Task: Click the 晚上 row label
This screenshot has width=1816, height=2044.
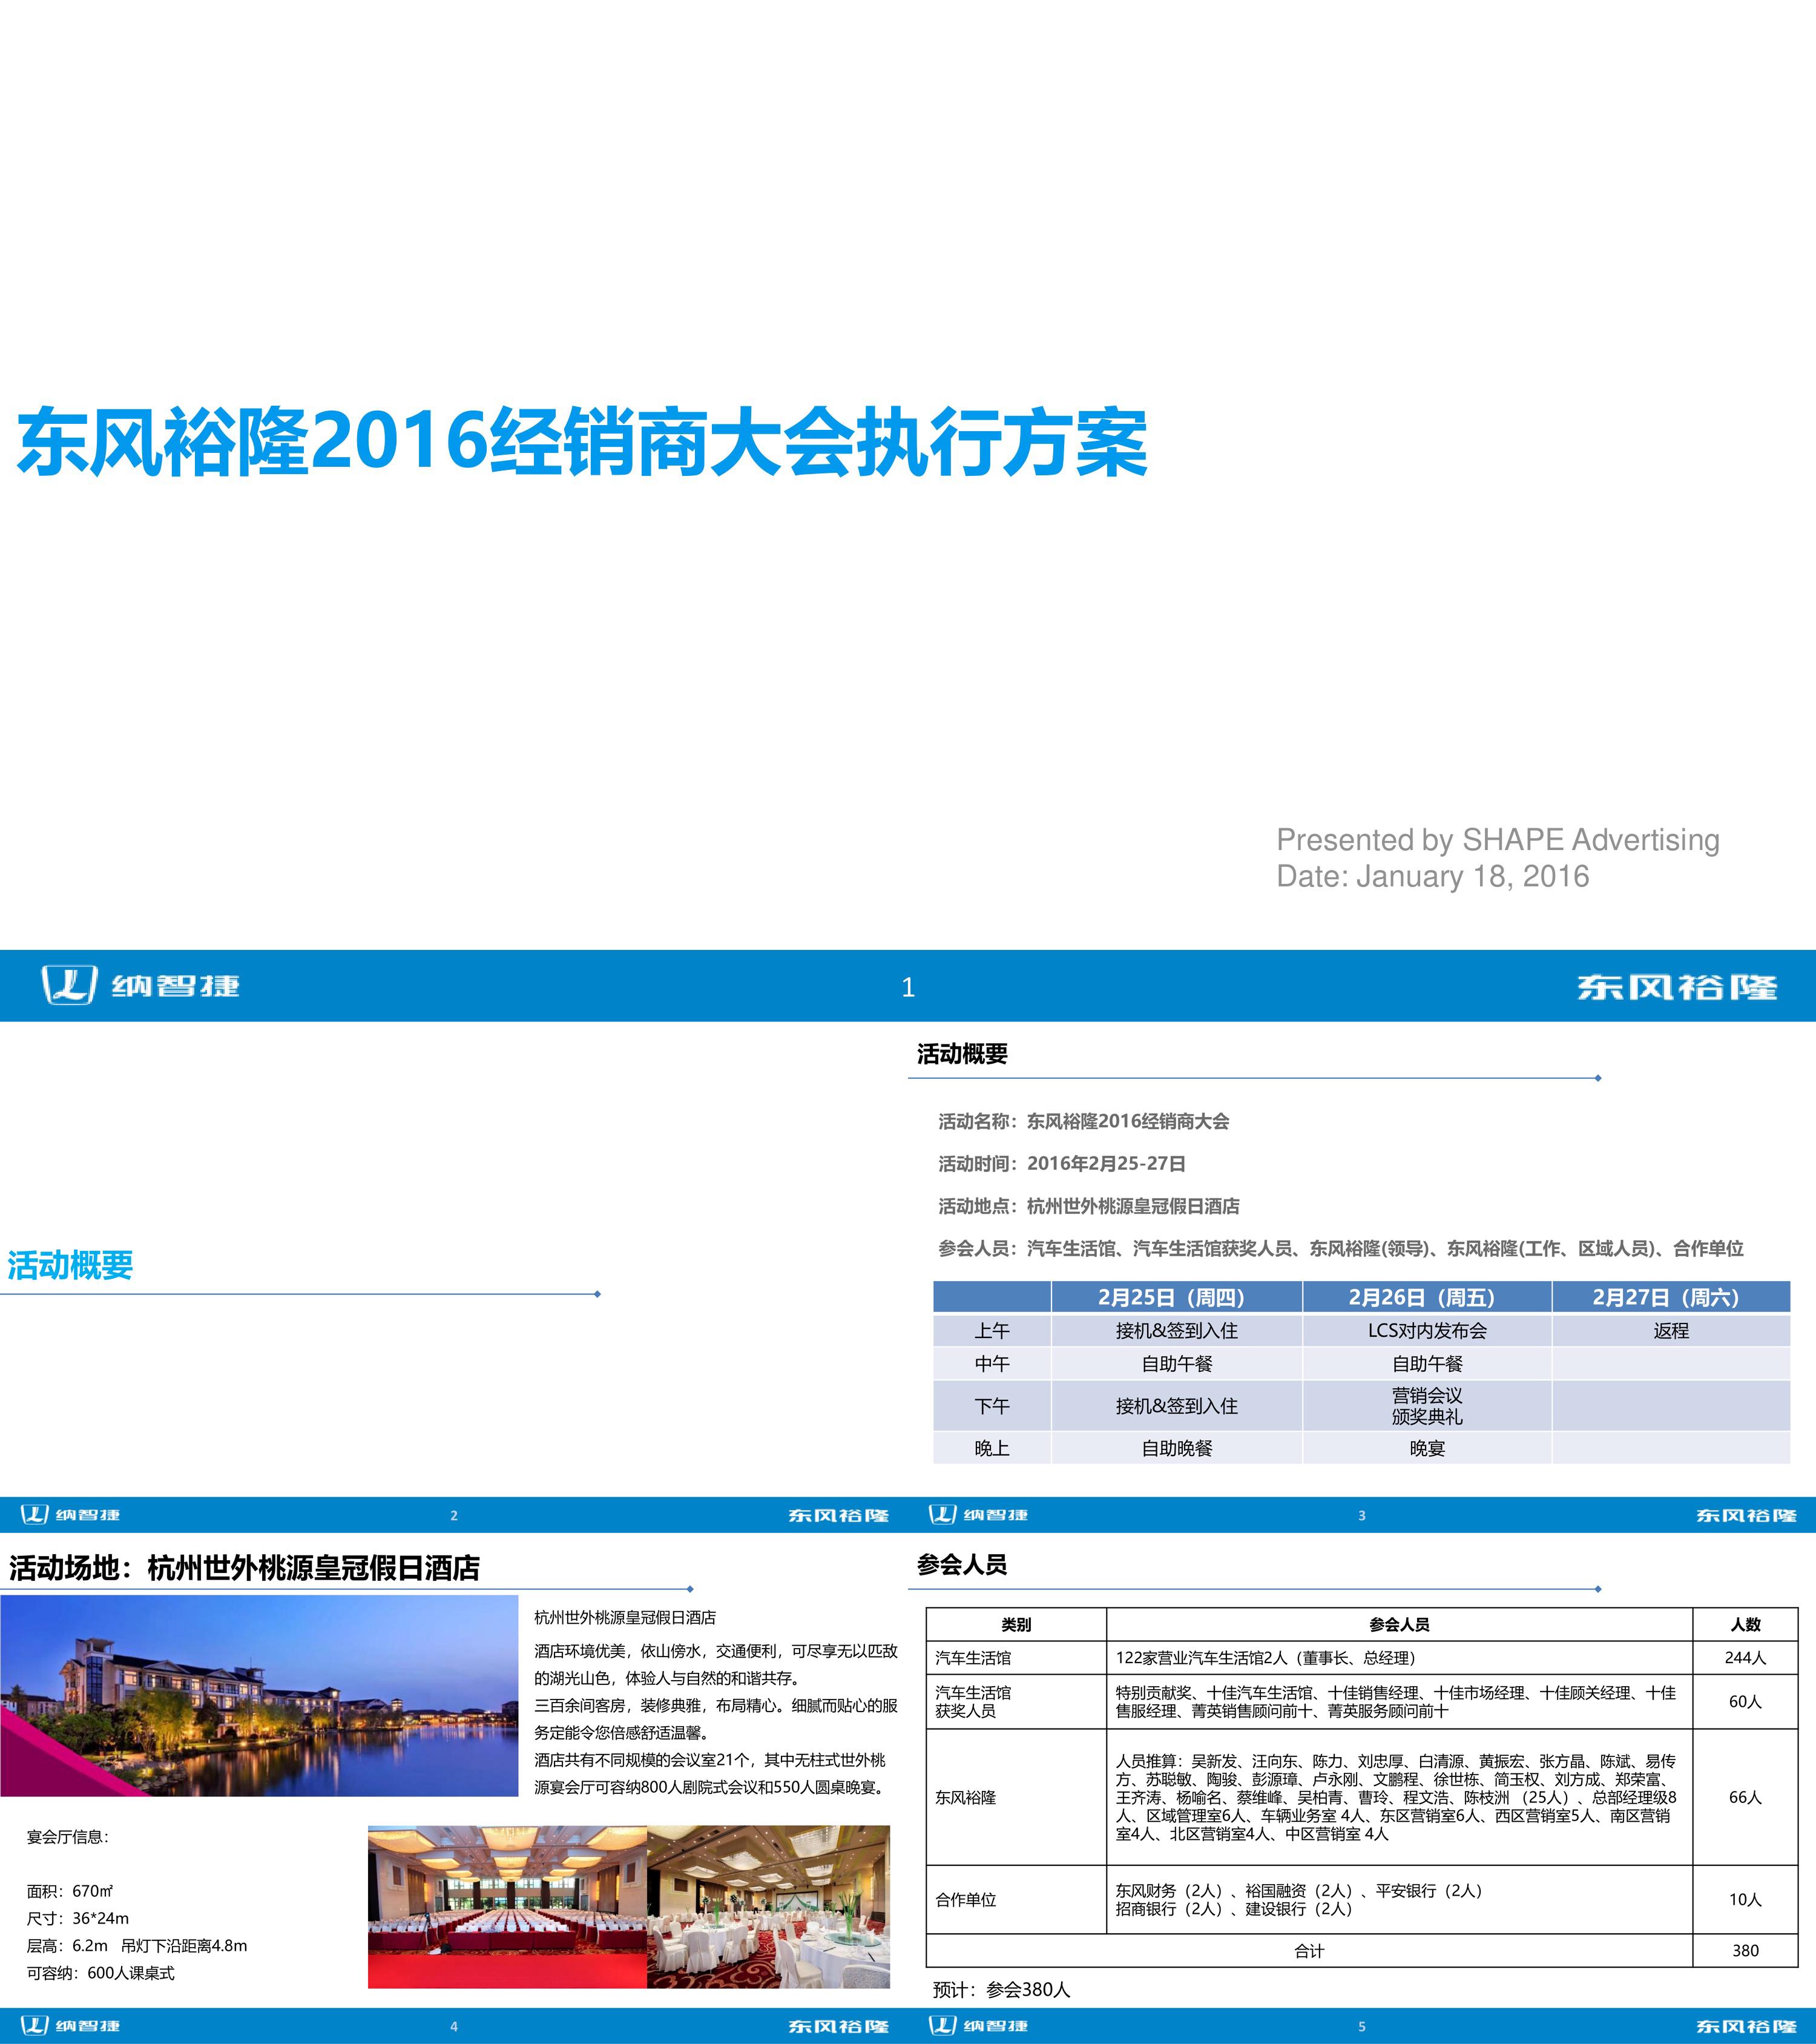Action: click(992, 1447)
